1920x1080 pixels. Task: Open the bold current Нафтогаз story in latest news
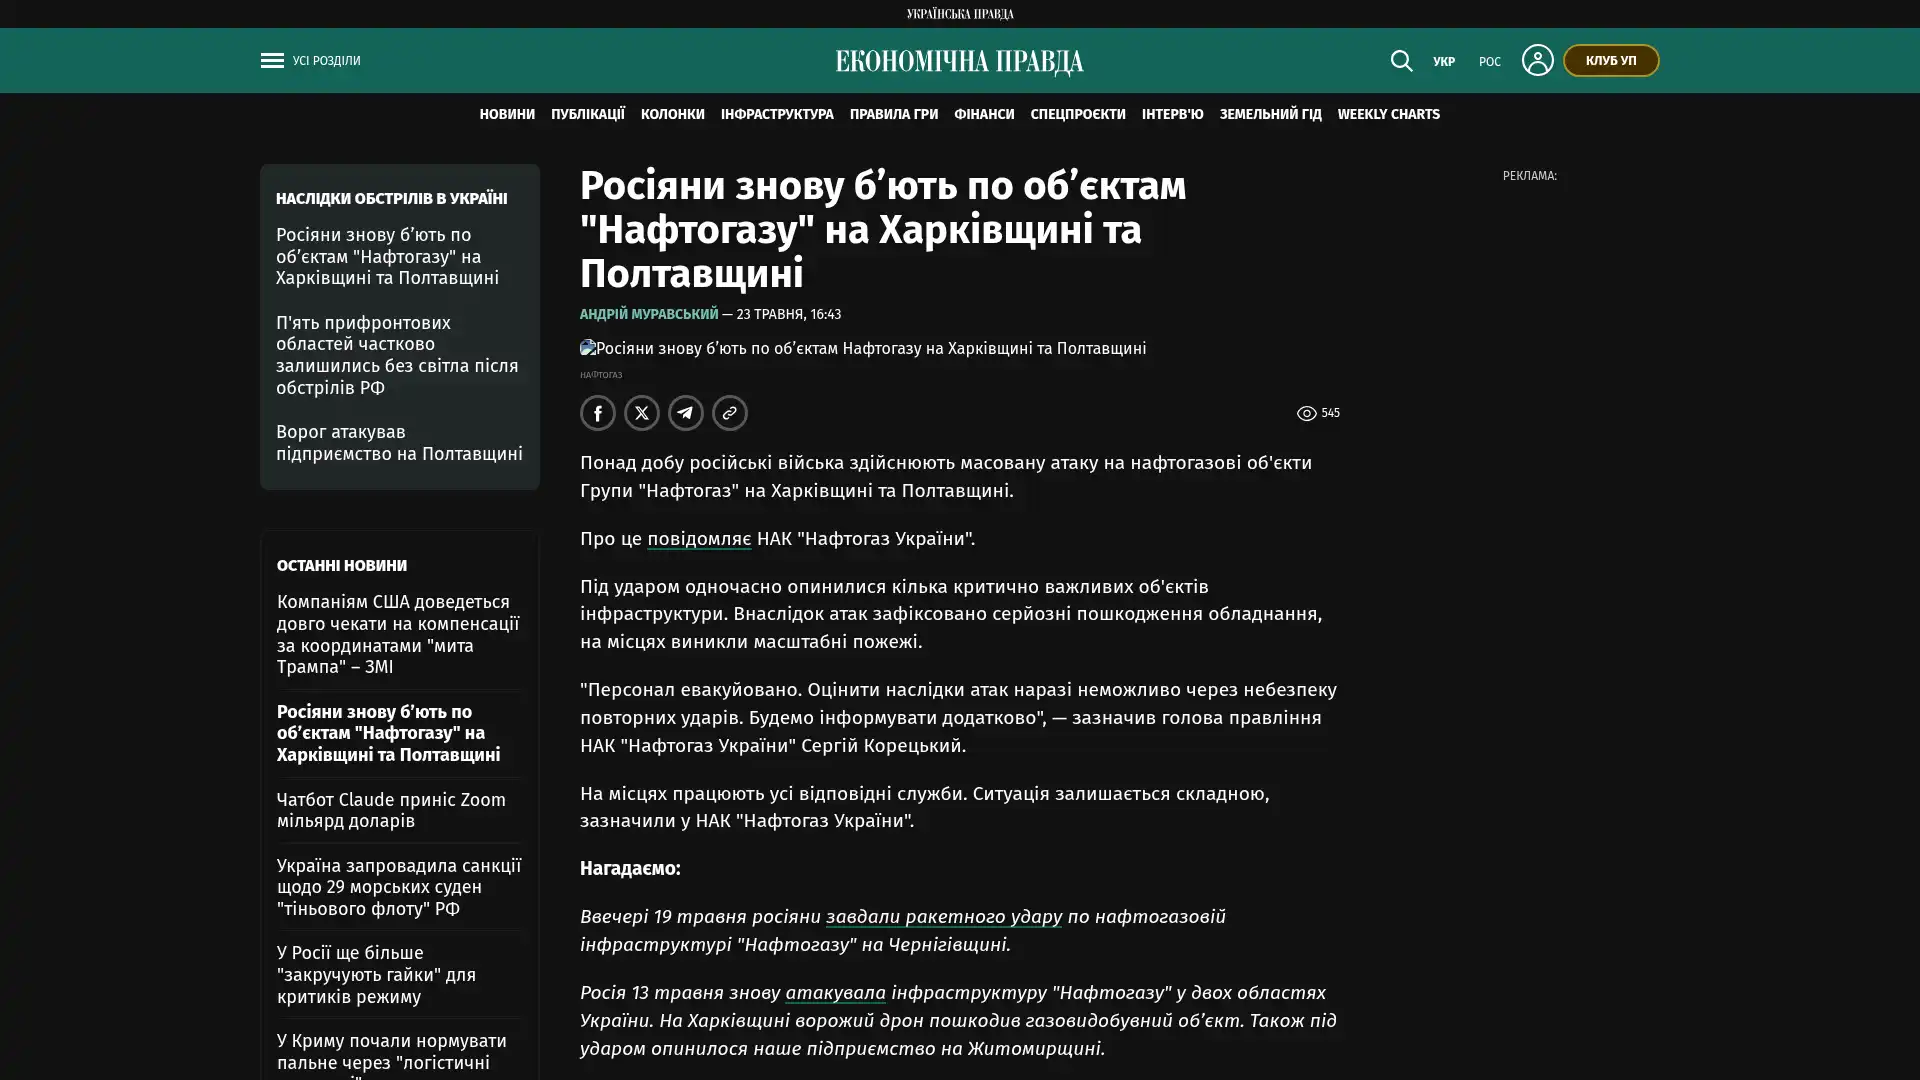[388, 733]
